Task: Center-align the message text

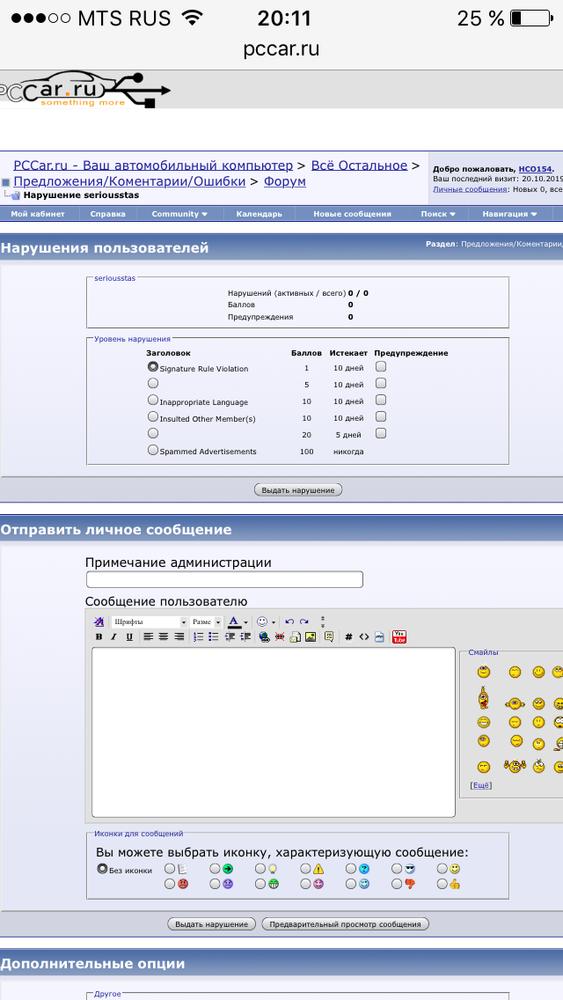Action: [x=163, y=636]
